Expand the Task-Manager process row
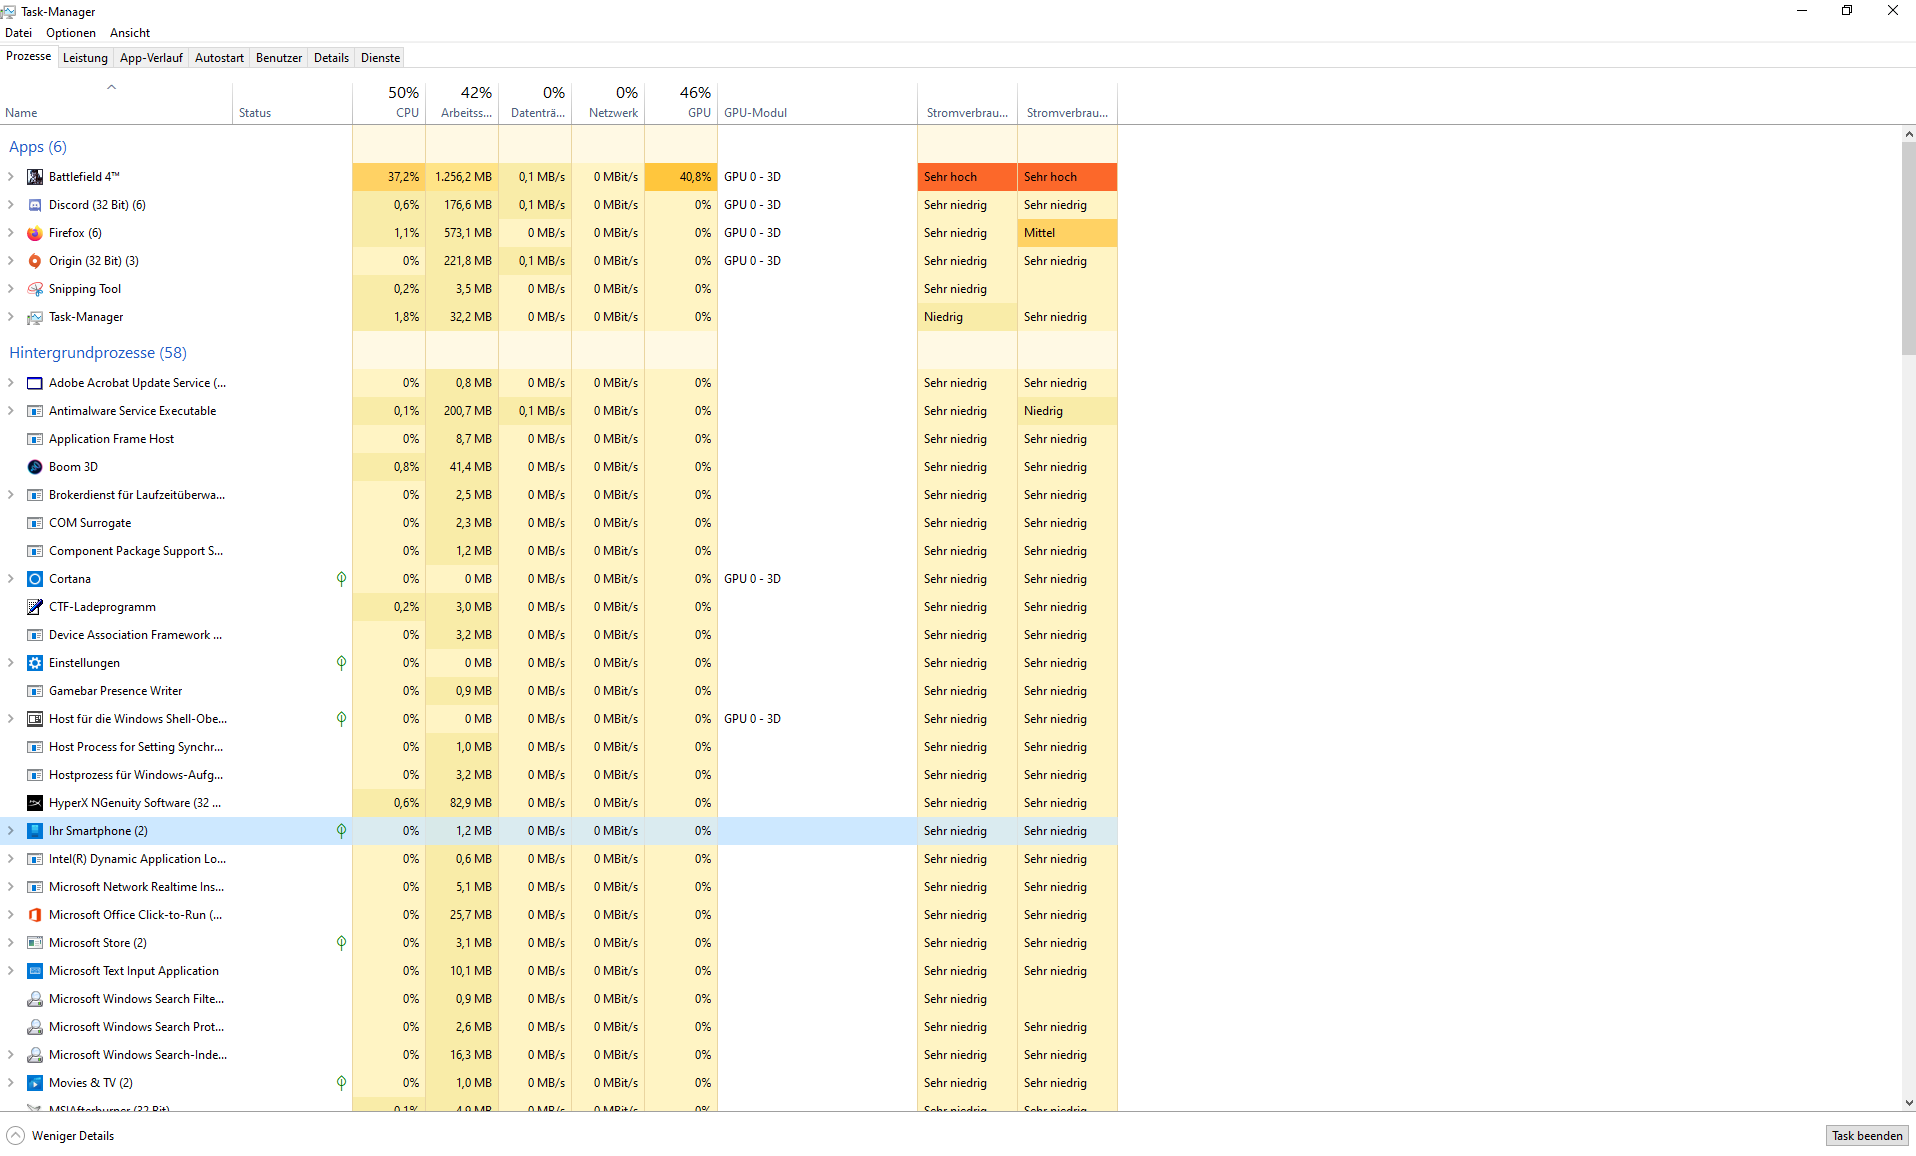Screen dimensions: 1916x1156 pos(11,317)
